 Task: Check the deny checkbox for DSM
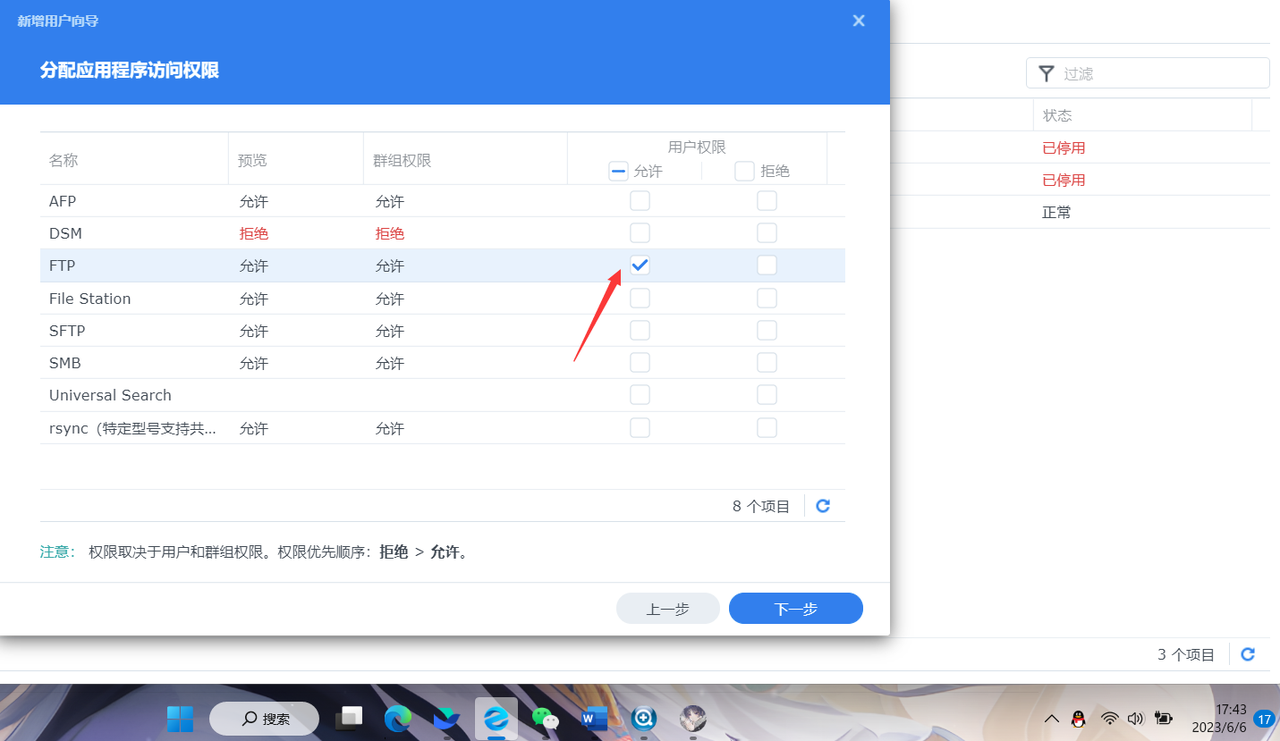(766, 233)
